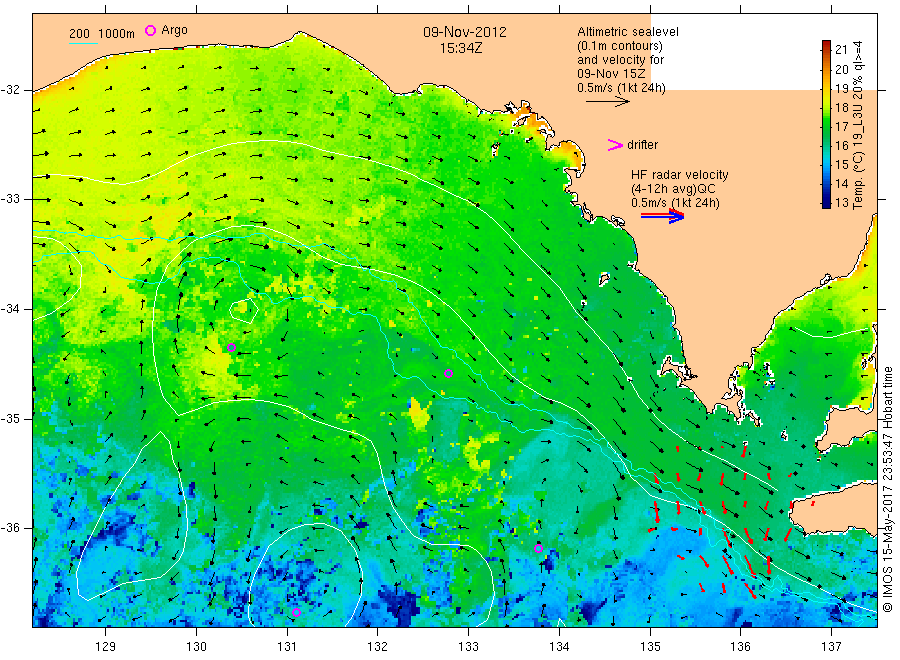Click the longitude label 136

click(740, 647)
